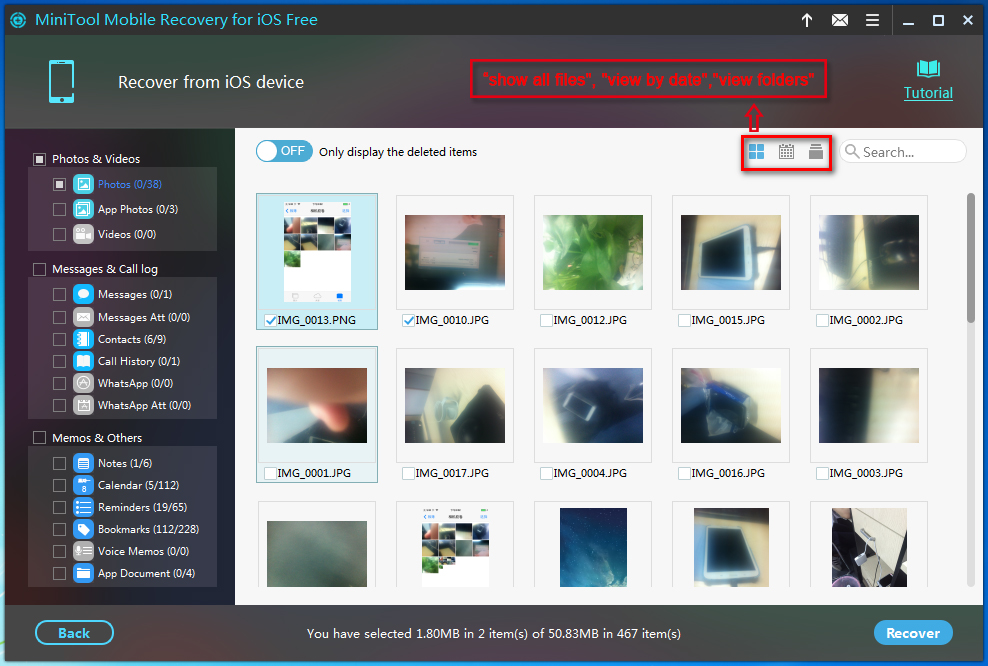This screenshot has height=666, width=988.
Task: Click the Notes icon
Action: point(83,463)
